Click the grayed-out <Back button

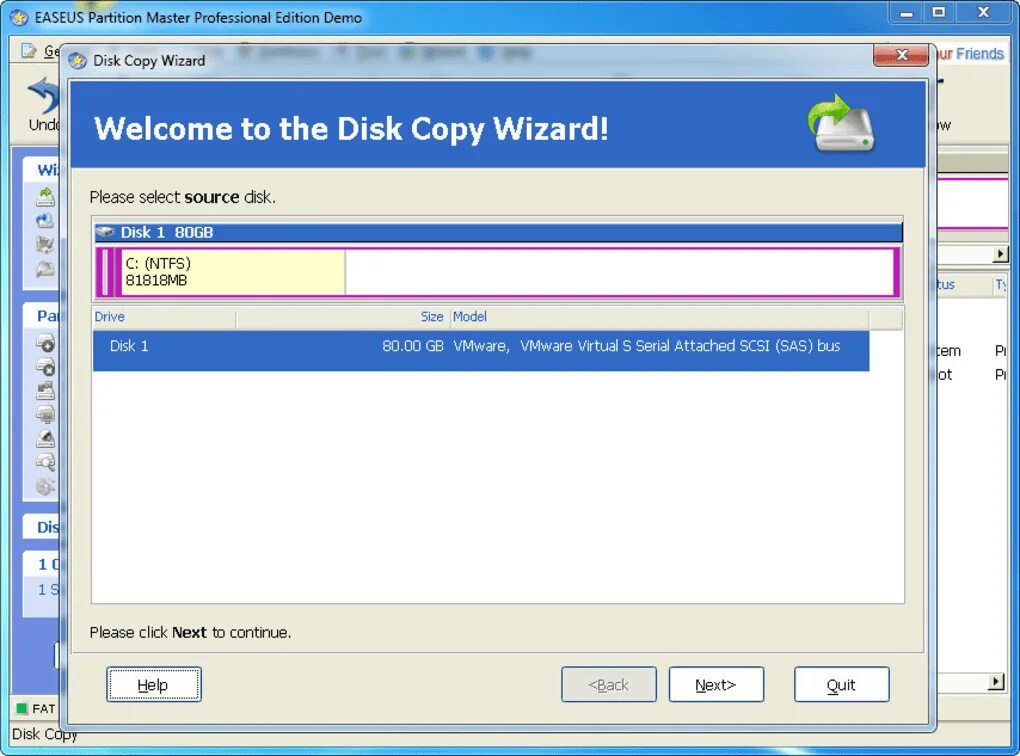[609, 684]
